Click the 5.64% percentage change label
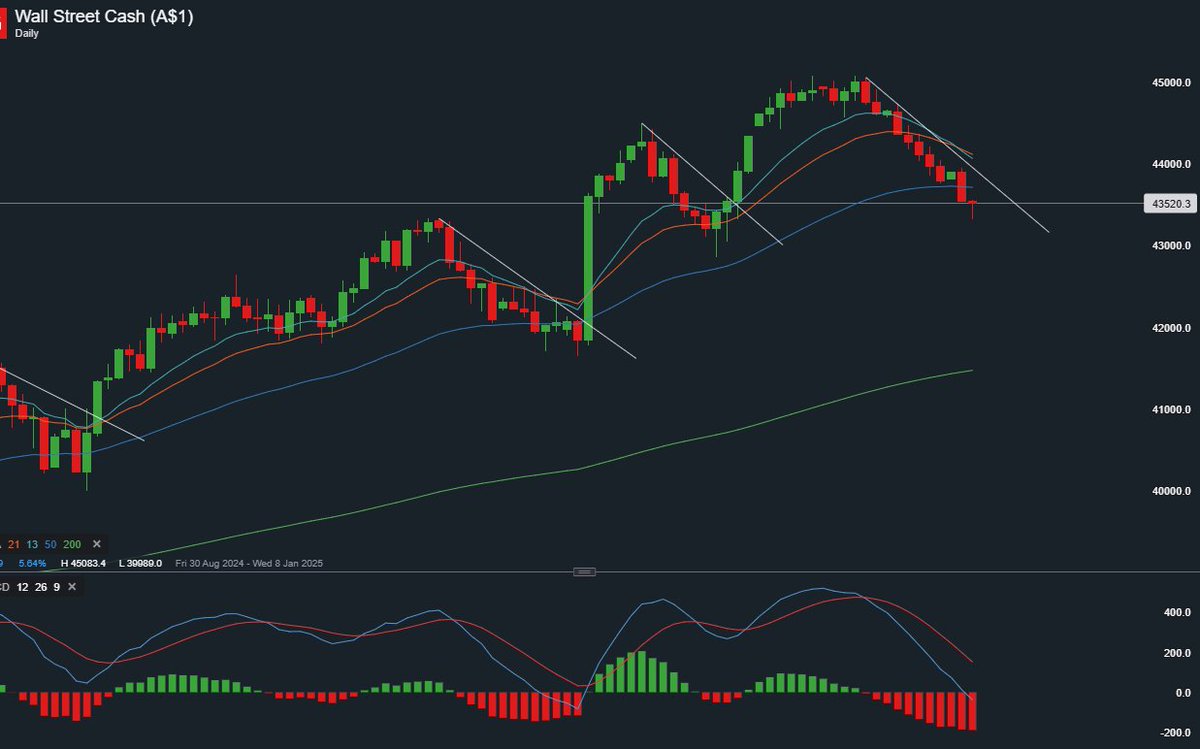This screenshot has width=1200, height=749. coord(30,563)
